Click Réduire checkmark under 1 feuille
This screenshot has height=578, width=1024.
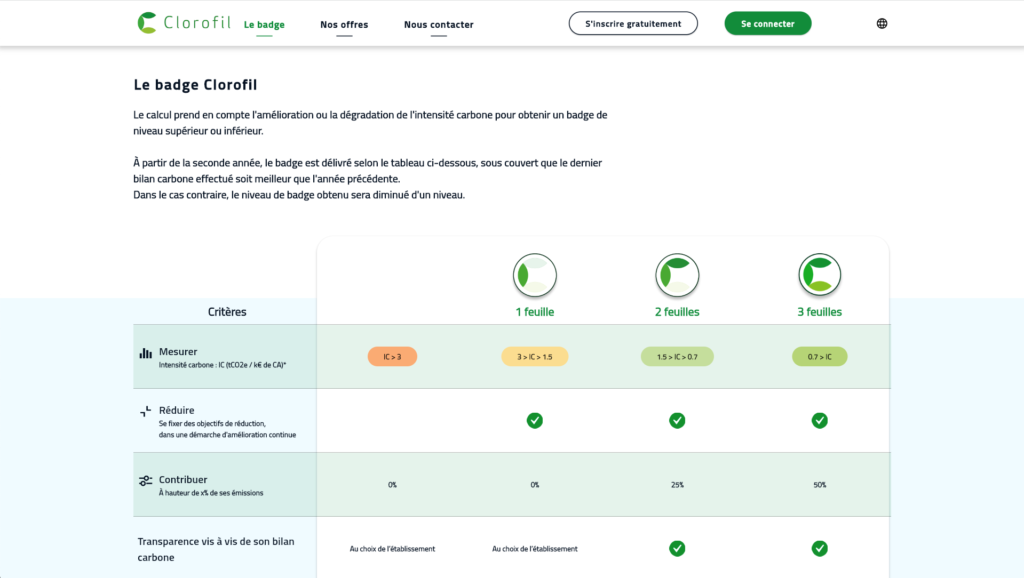point(535,420)
